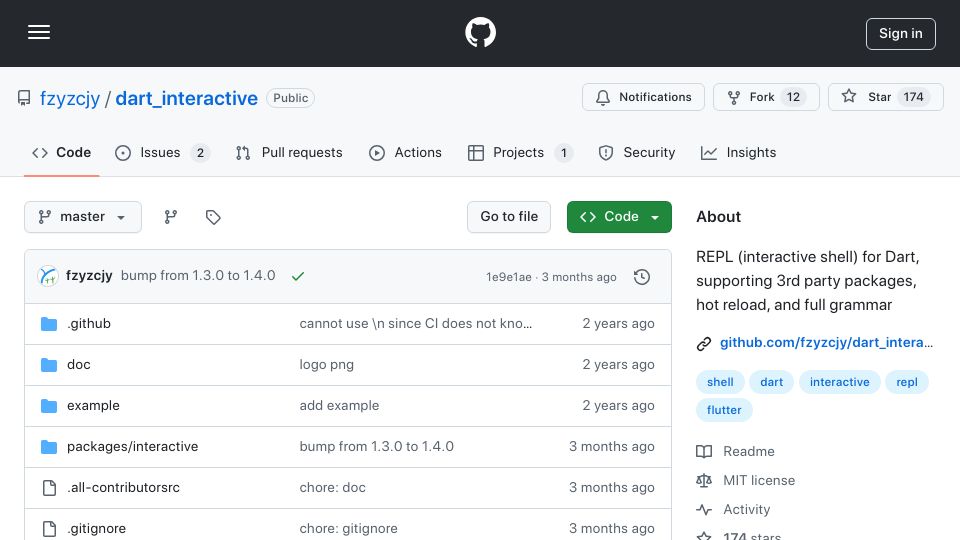Open the .github folder
Viewport: 960px width, 540px height.
click(89, 323)
